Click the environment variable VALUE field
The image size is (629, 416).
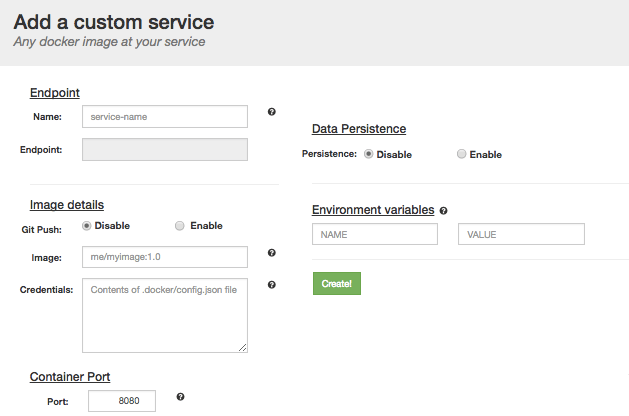[521, 234]
